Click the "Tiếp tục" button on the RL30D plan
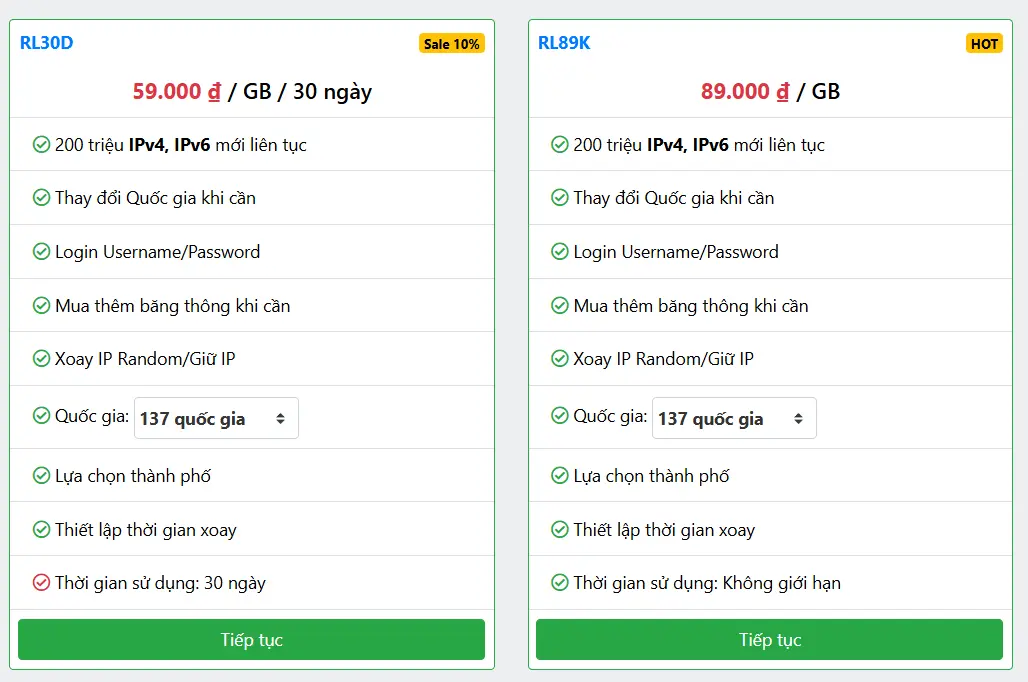Viewport: 1028px width, 682px height. tap(251, 639)
